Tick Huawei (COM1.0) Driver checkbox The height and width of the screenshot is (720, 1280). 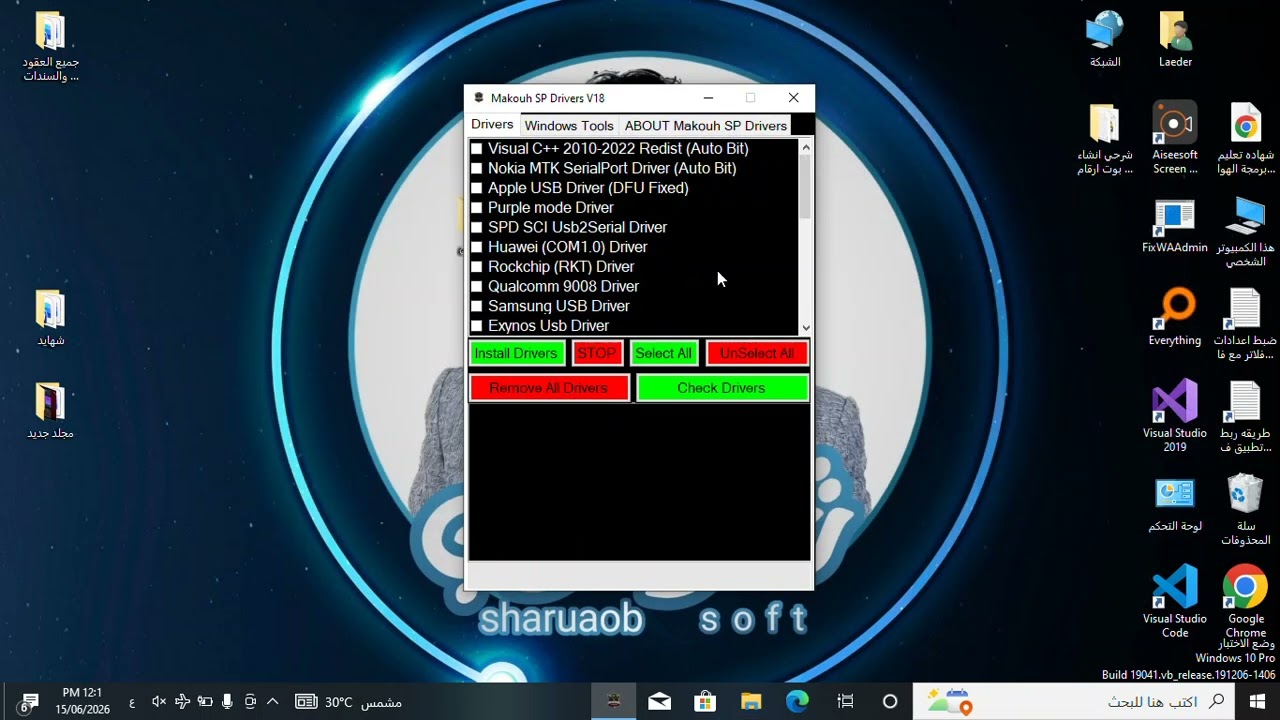[x=477, y=247]
